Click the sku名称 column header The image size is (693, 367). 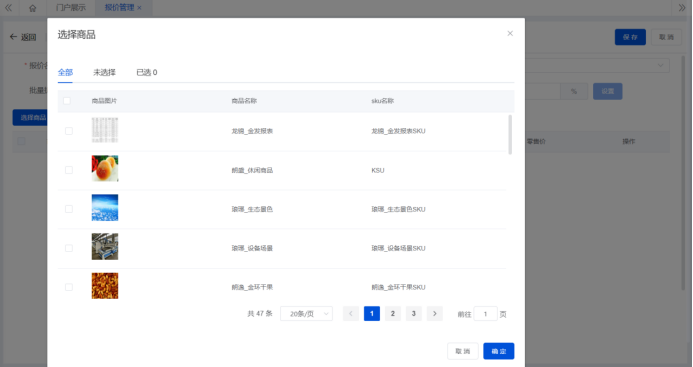(383, 101)
